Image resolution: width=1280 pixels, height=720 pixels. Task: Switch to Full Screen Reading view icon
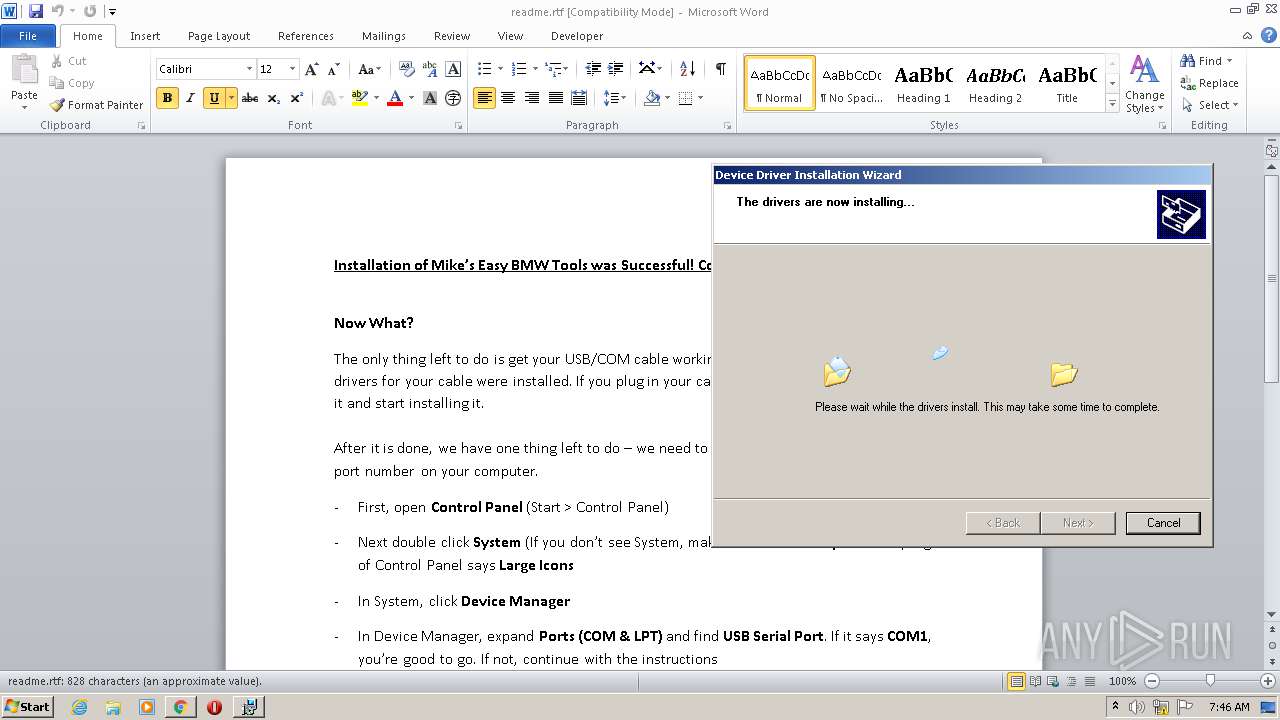(1035, 681)
